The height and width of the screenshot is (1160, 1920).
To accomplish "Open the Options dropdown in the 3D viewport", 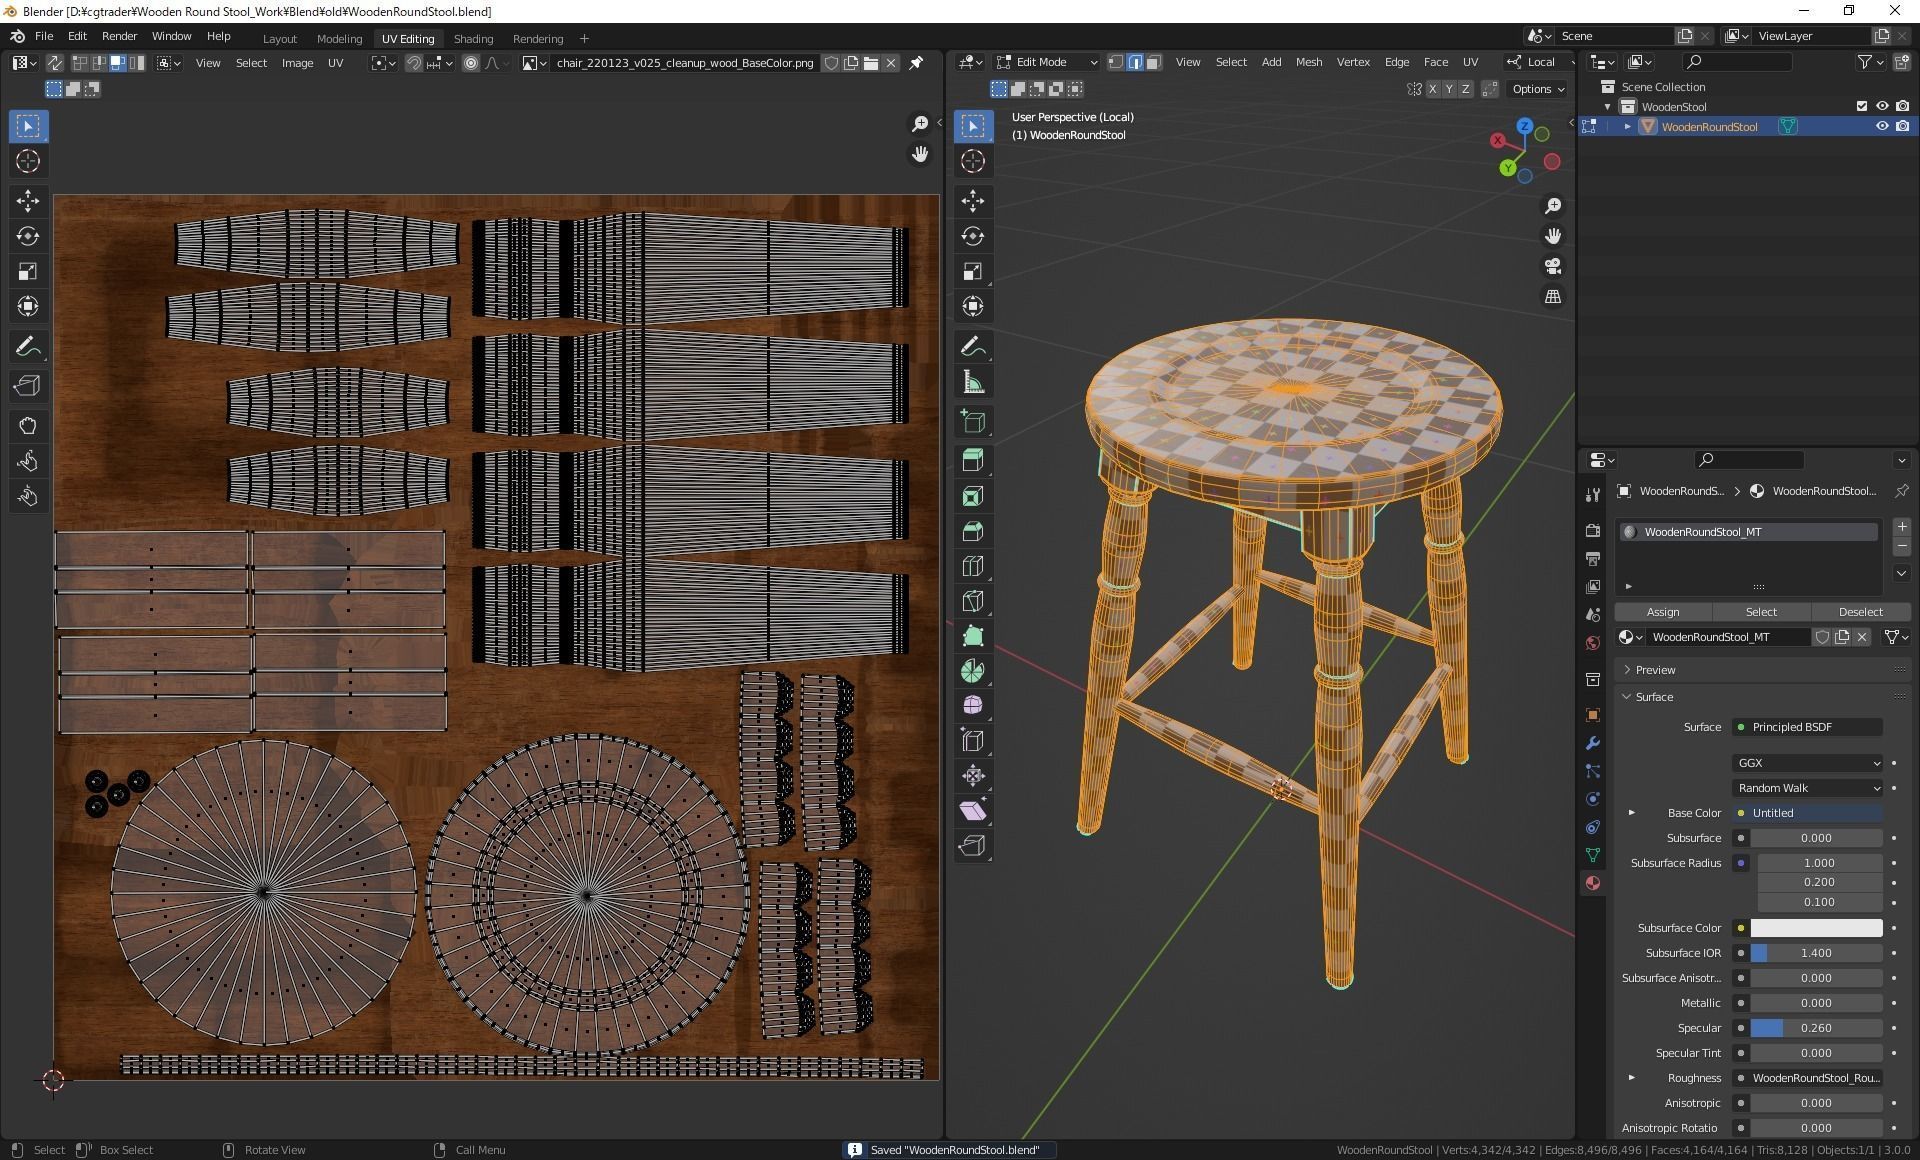I will point(1538,89).
